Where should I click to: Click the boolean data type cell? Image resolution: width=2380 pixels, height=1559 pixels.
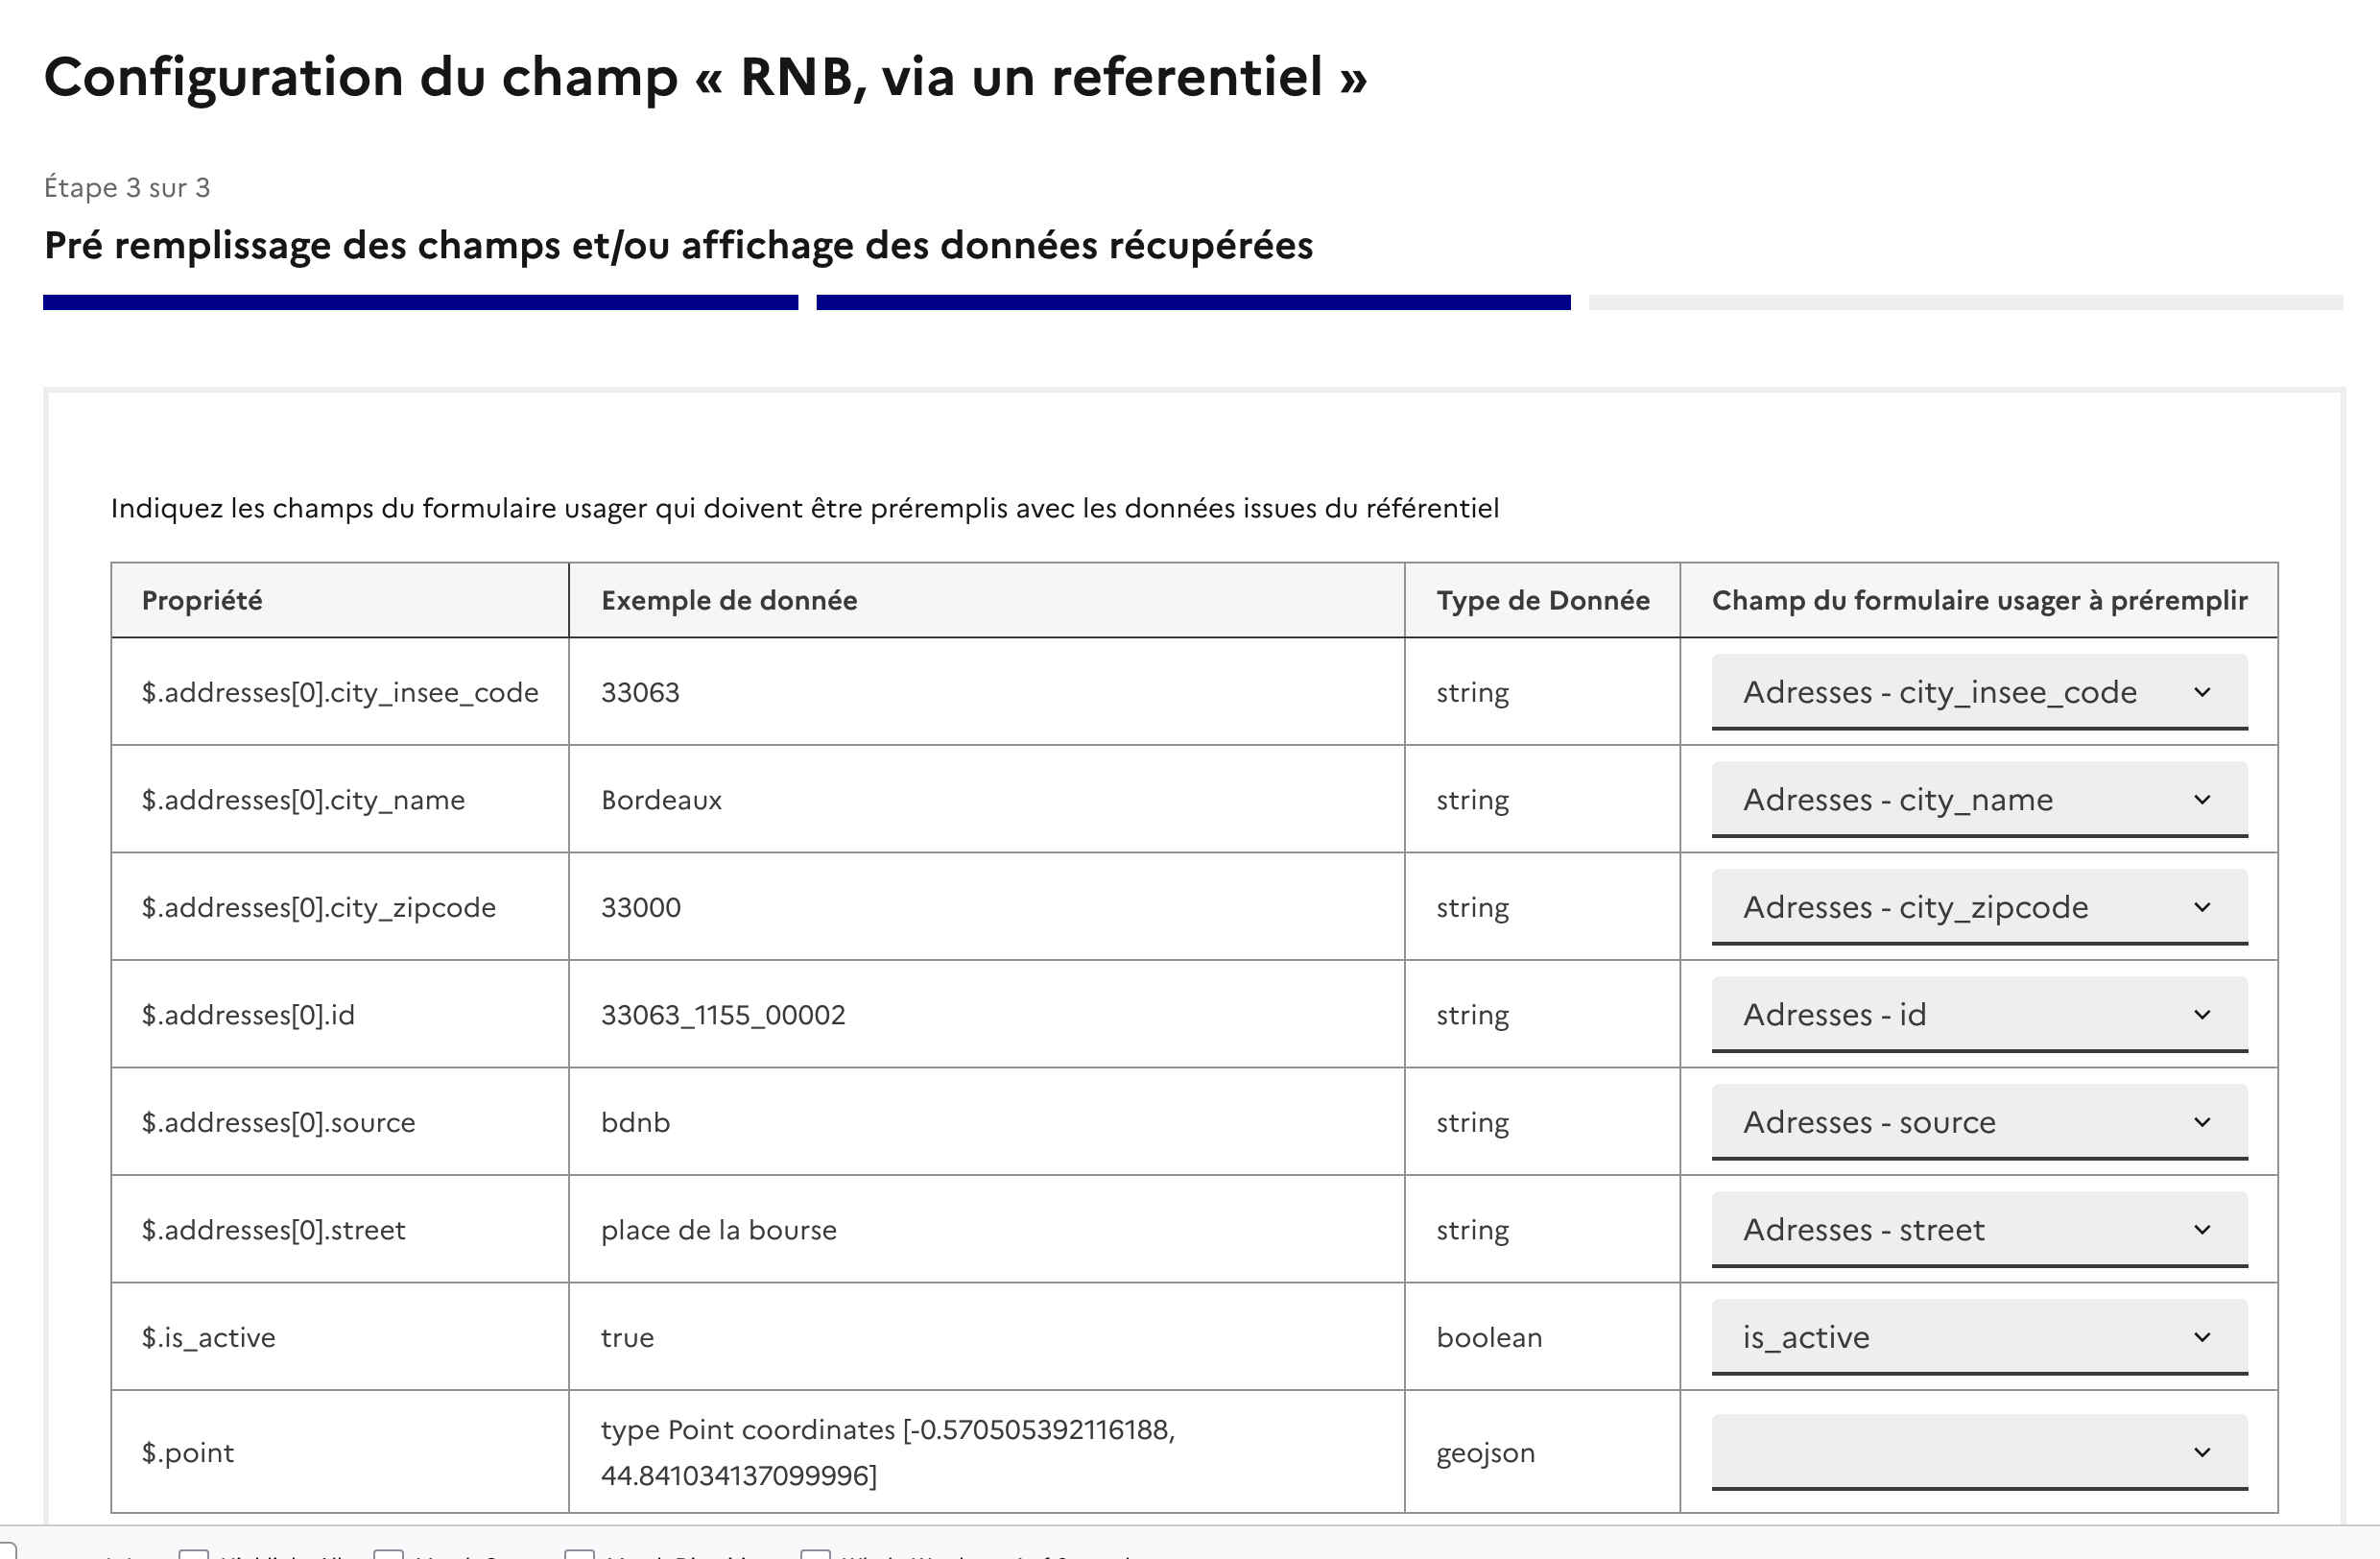click(x=1489, y=1337)
